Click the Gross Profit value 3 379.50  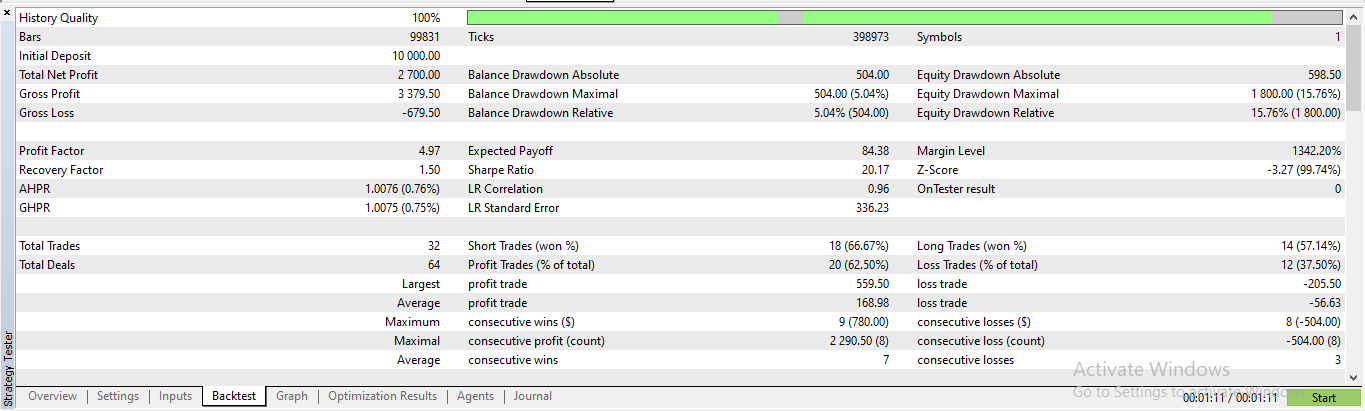coord(418,94)
